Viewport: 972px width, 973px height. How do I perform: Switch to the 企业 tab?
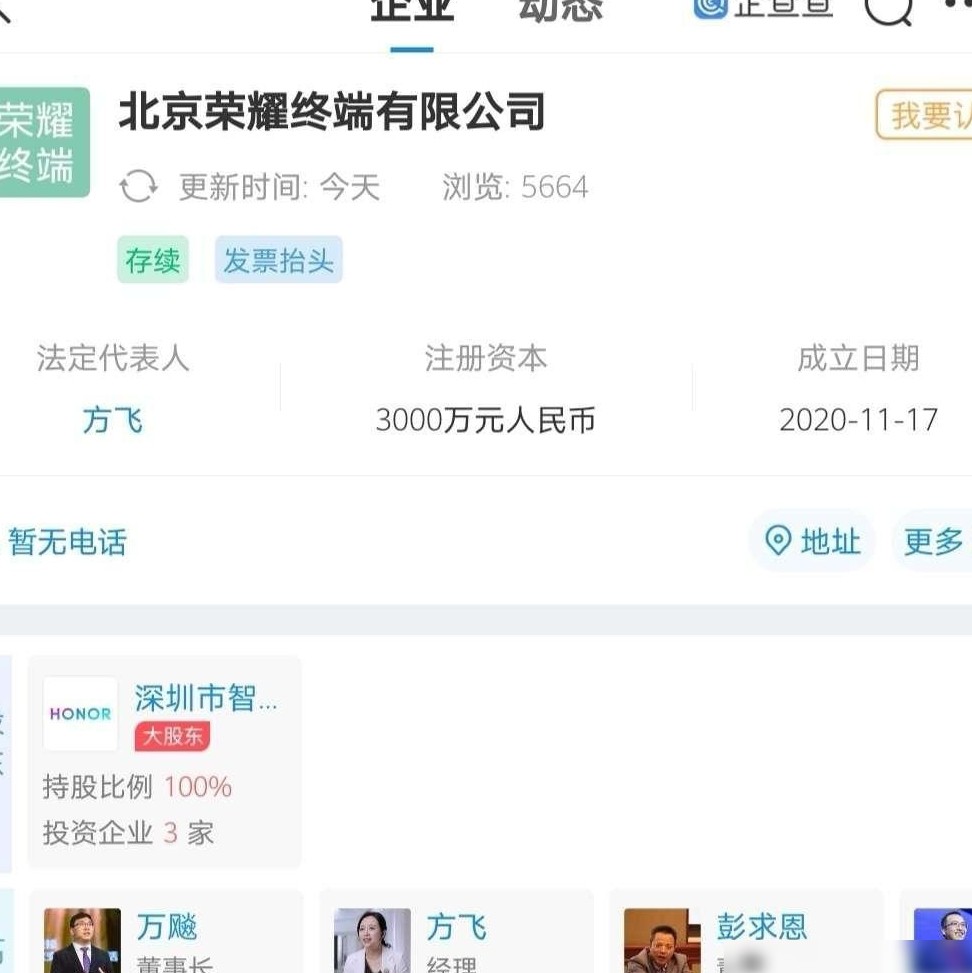click(x=412, y=11)
